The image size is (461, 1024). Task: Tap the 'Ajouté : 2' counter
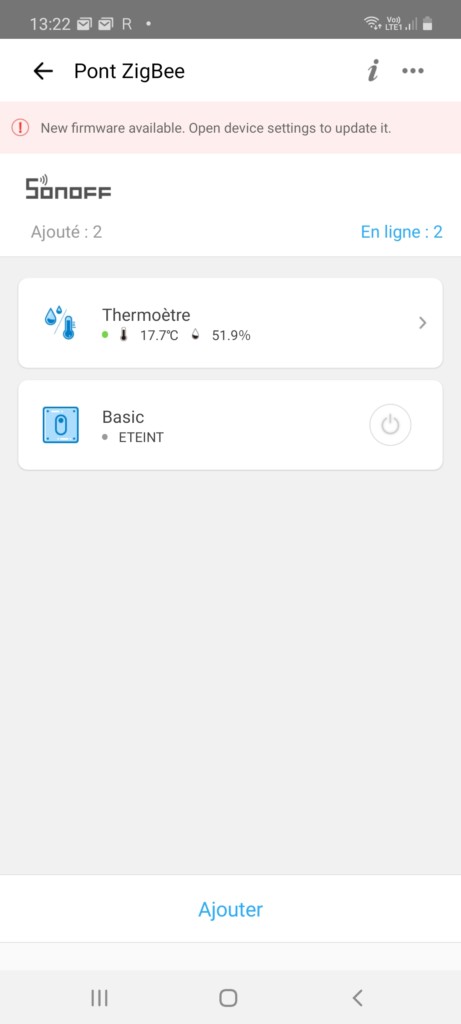[x=66, y=232]
